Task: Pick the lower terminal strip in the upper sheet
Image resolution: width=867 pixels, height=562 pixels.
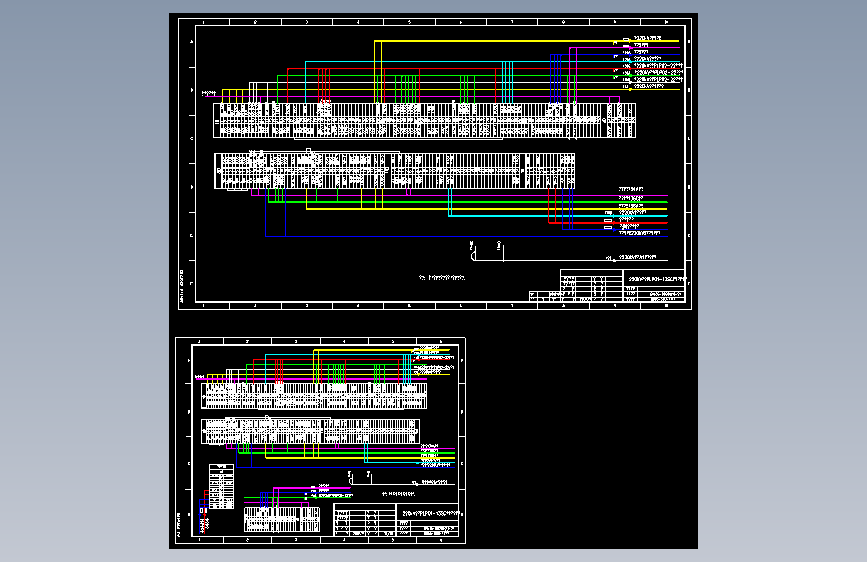Action: [x=394, y=171]
